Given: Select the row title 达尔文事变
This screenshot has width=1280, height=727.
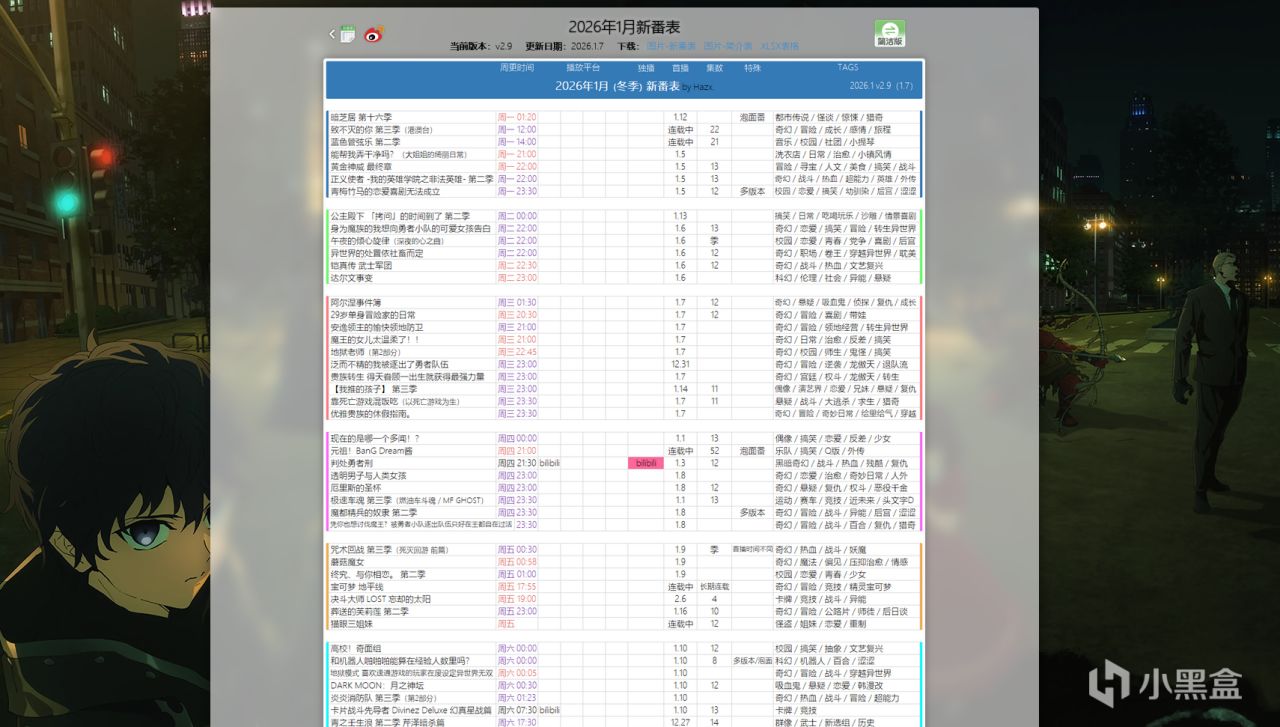Looking at the screenshot, I should (x=351, y=278).
